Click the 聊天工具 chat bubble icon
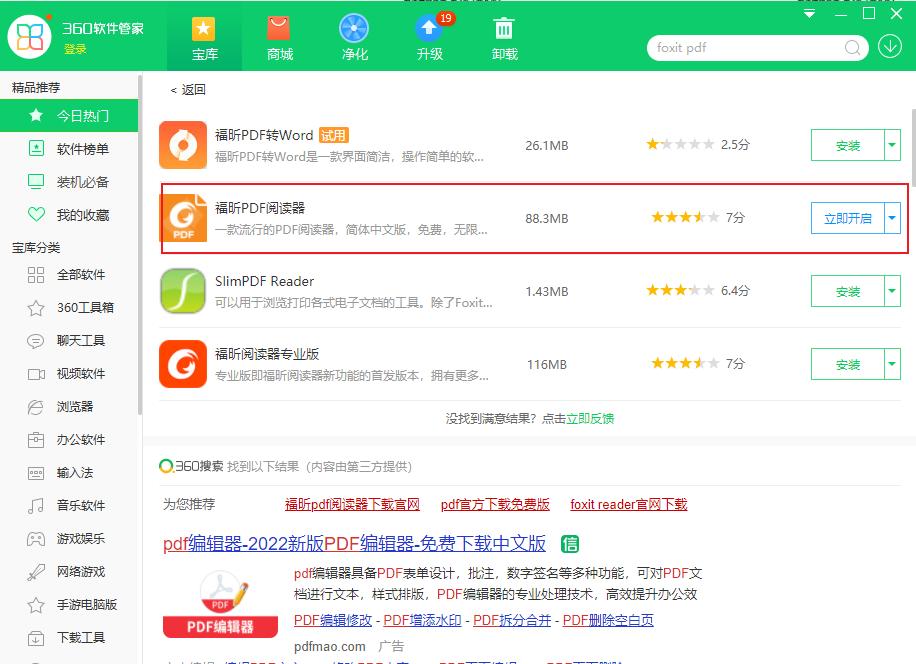The width and height of the screenshot is (916, 664). click(35, 341)
